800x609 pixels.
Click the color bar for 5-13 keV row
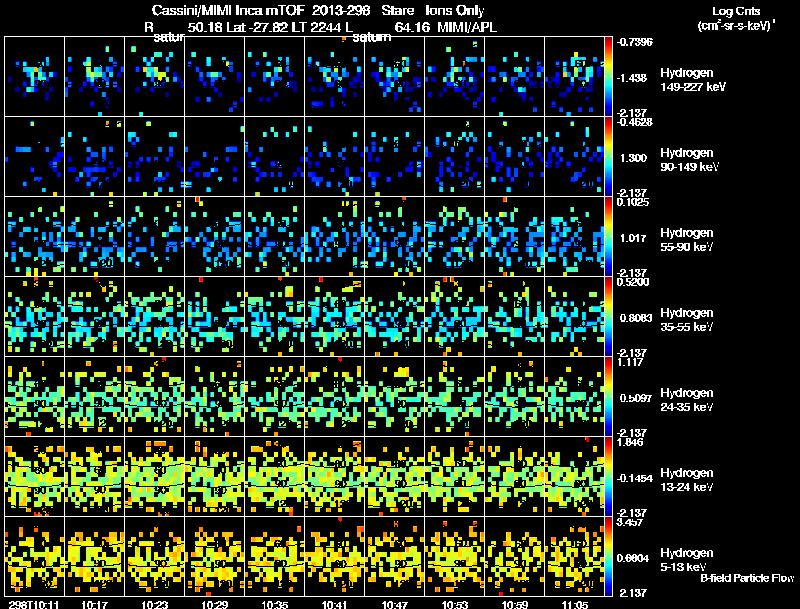click(608, 556)
